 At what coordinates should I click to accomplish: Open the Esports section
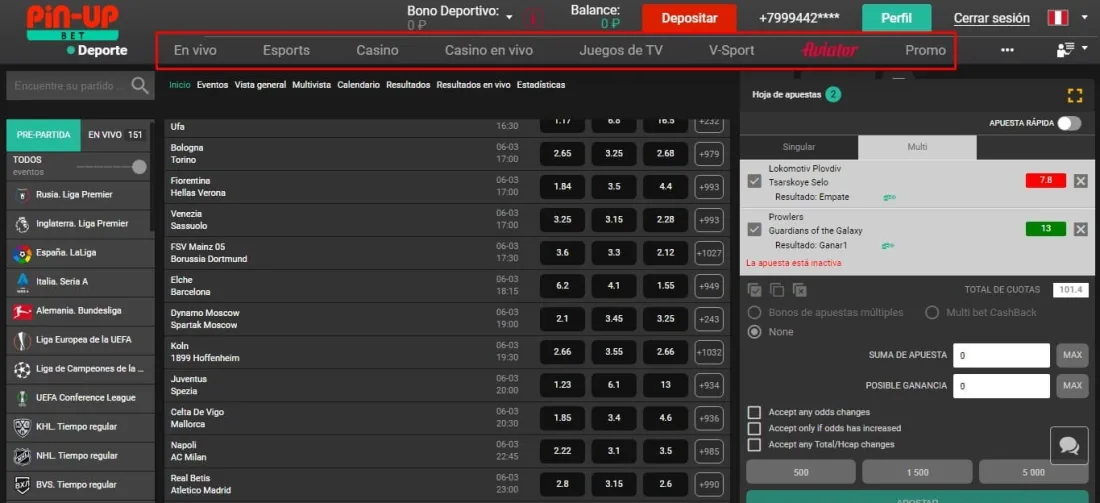coord(286,51)
